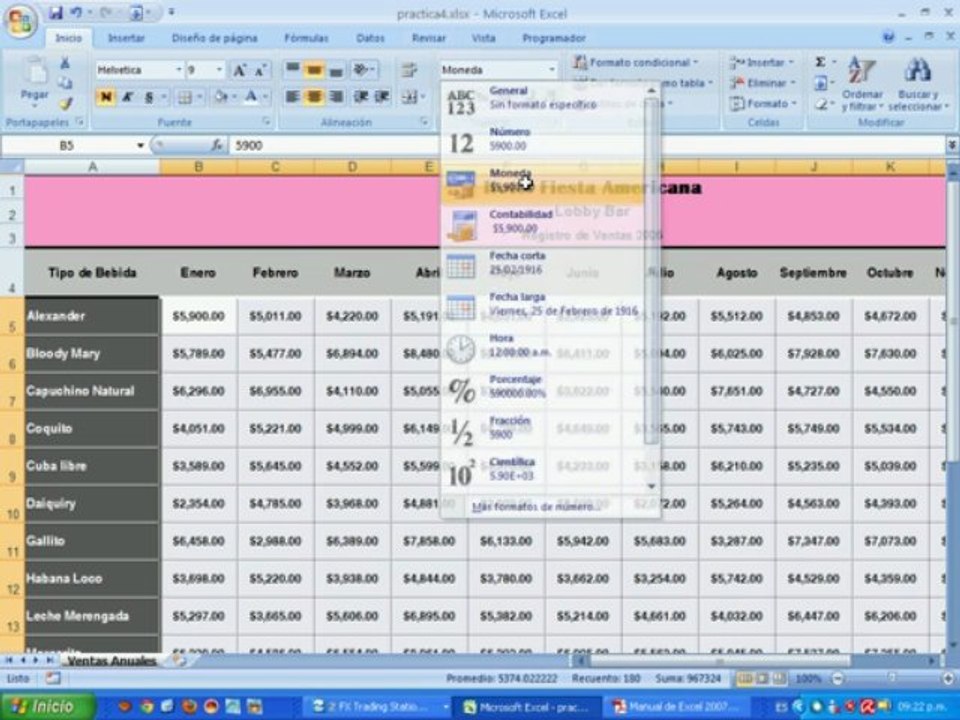Click the Clear eraser icon
Screen dimensions: 960x720
pos(820,104)
